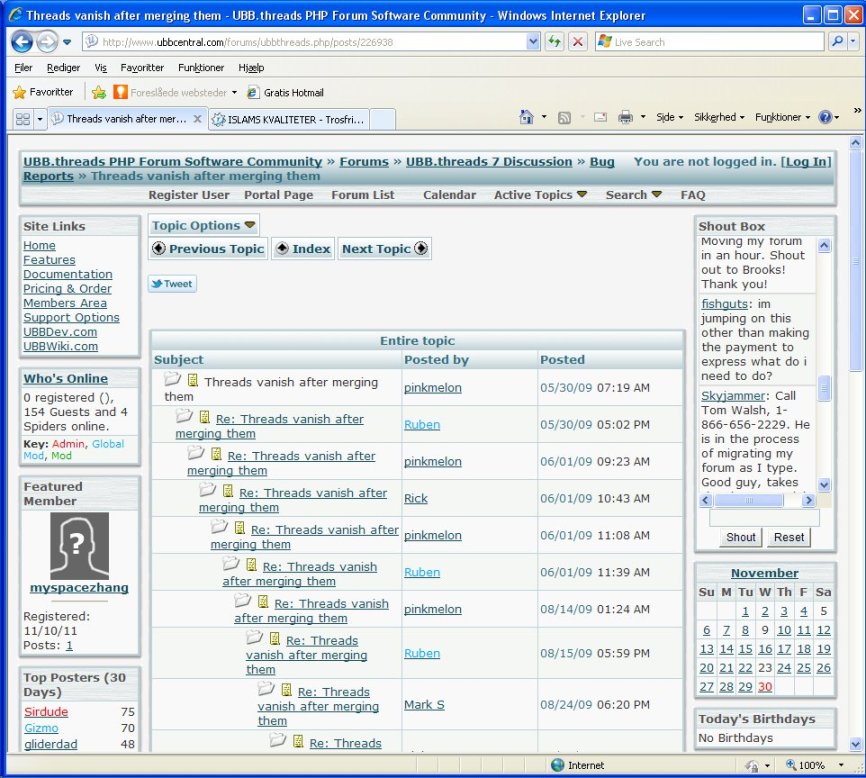Open the Vis menu
Viewport: 866px width, 778px height.
(101, 67)
